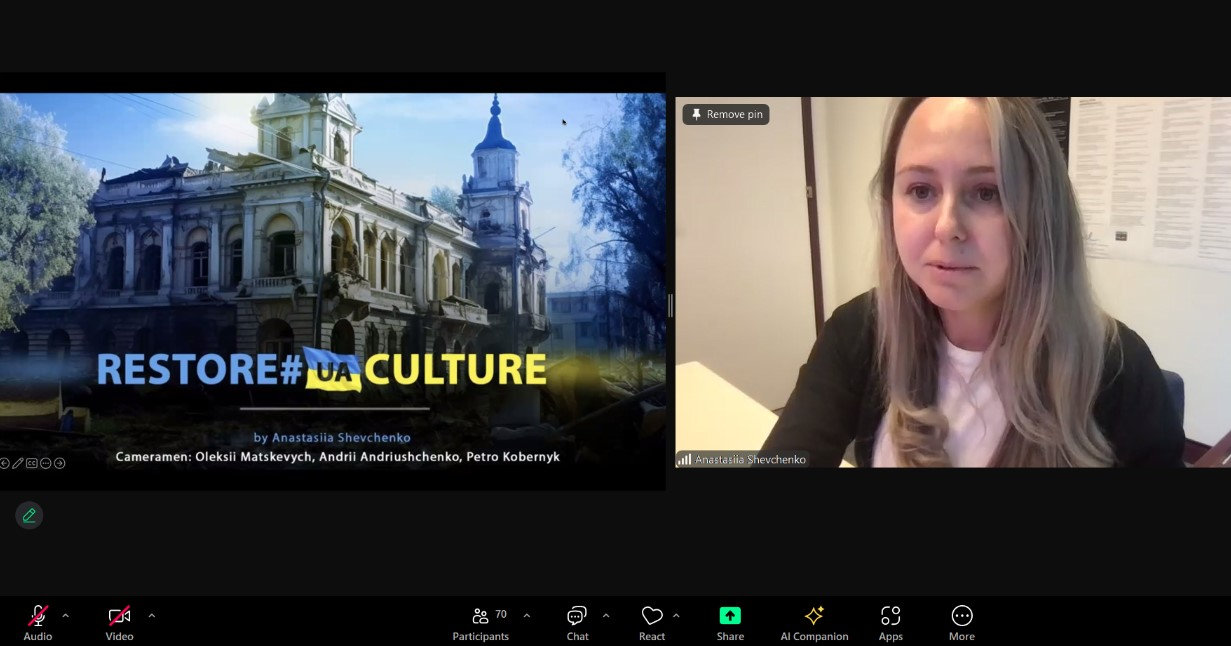
Task: Open the Chat panel
Action: tap(577, 623)
